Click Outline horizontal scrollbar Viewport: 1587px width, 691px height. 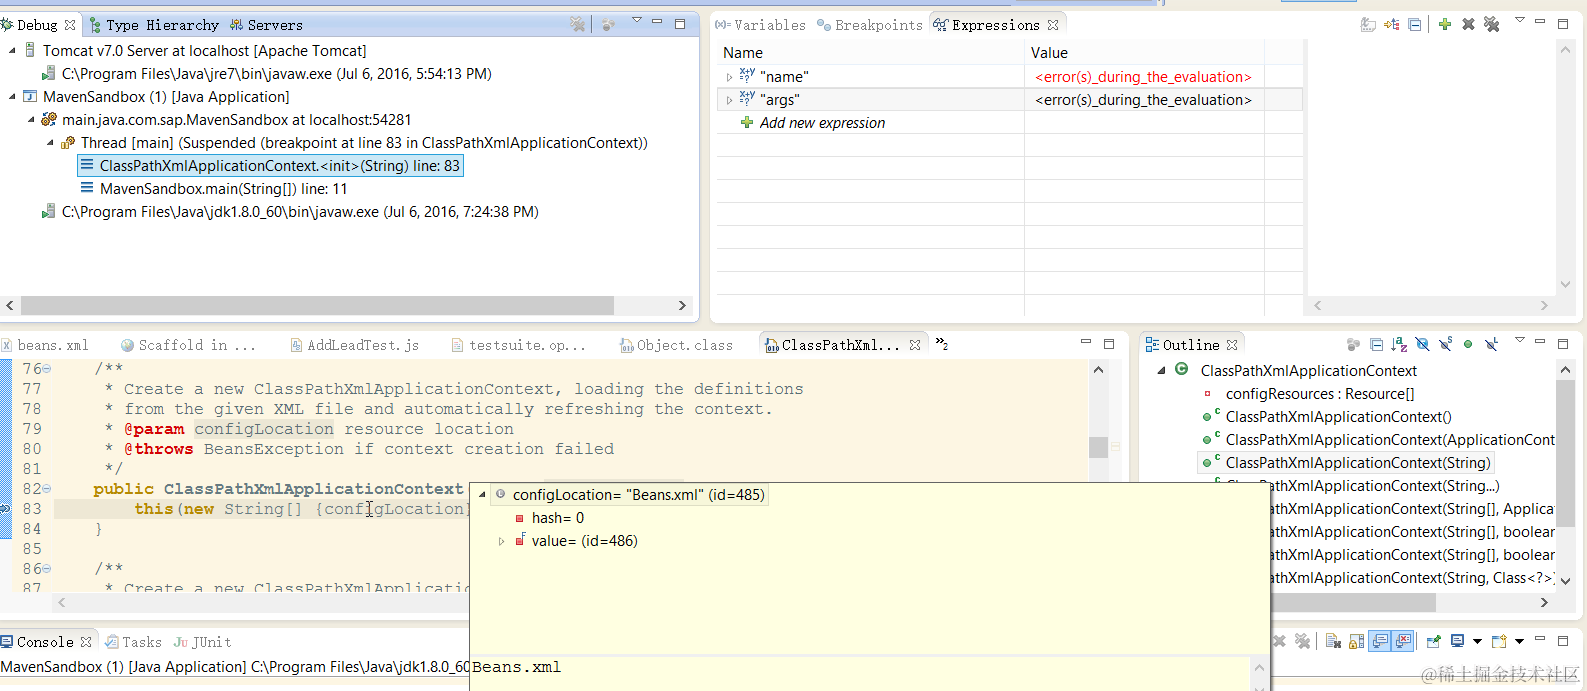(1353, 602)
